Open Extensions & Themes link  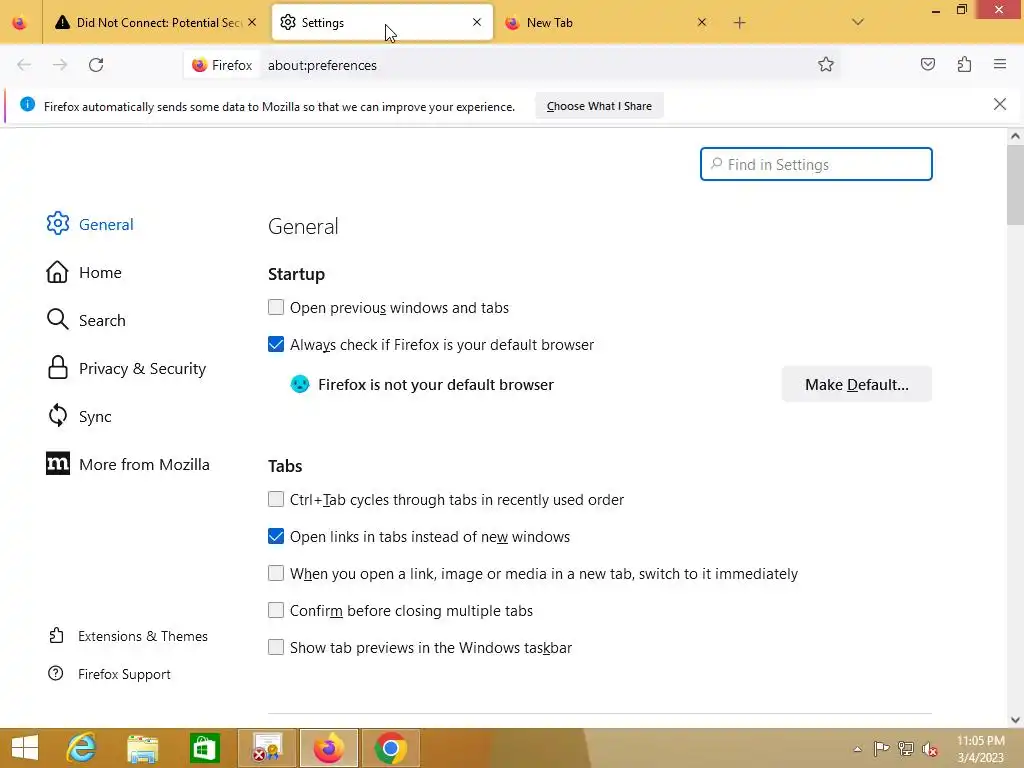(128, 636)
